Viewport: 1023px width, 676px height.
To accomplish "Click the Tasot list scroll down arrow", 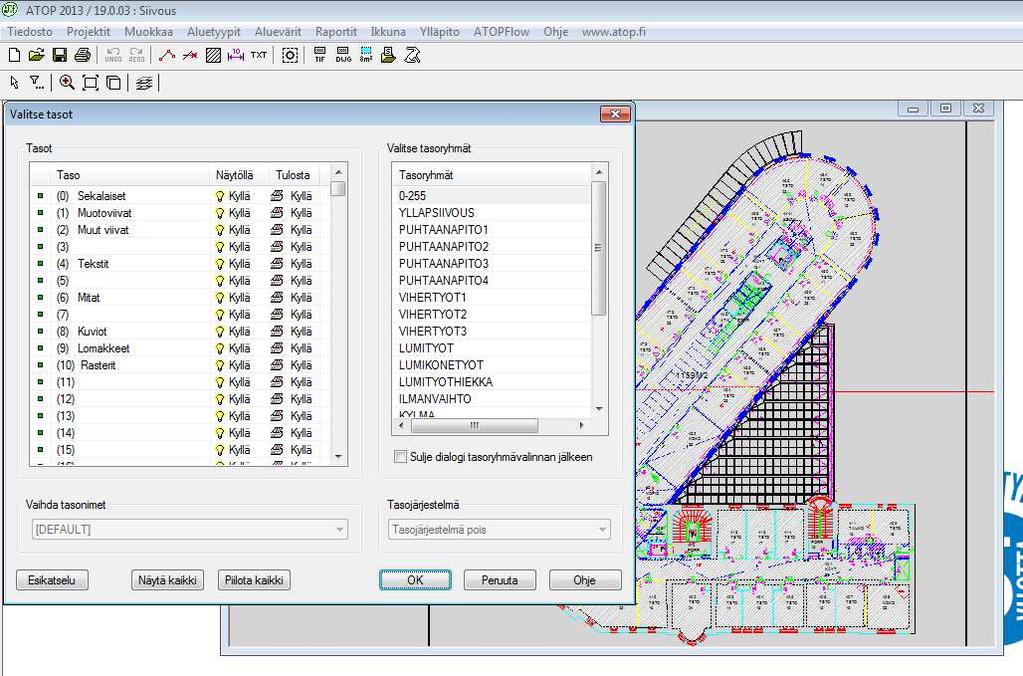I will coord(338,457).
